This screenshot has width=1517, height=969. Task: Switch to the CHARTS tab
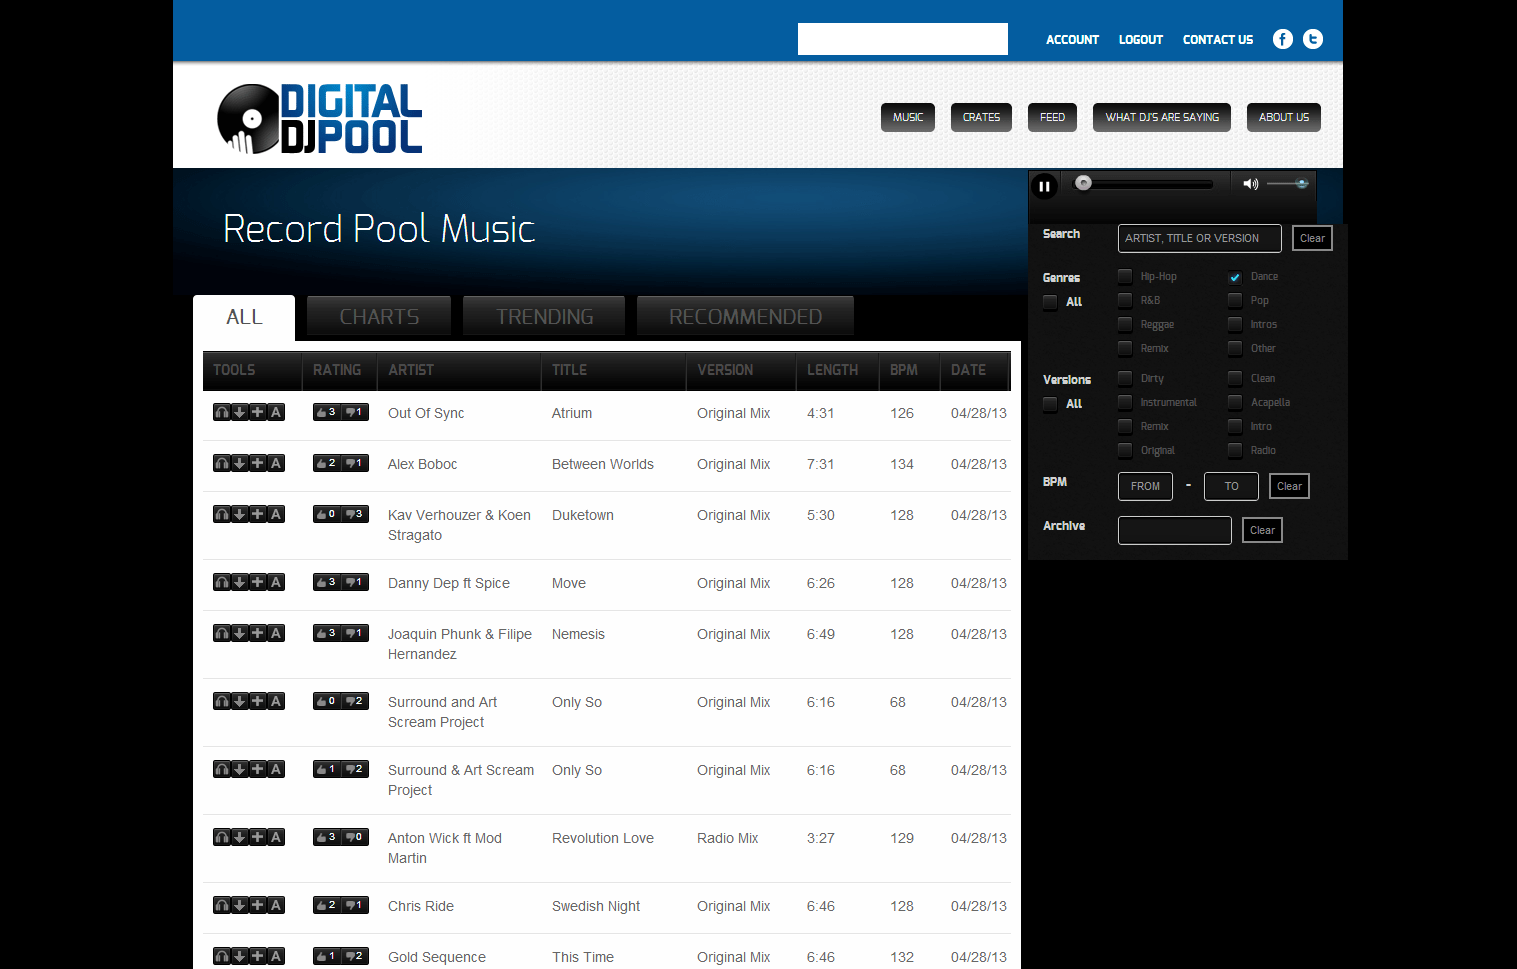(x=378, y=316)
